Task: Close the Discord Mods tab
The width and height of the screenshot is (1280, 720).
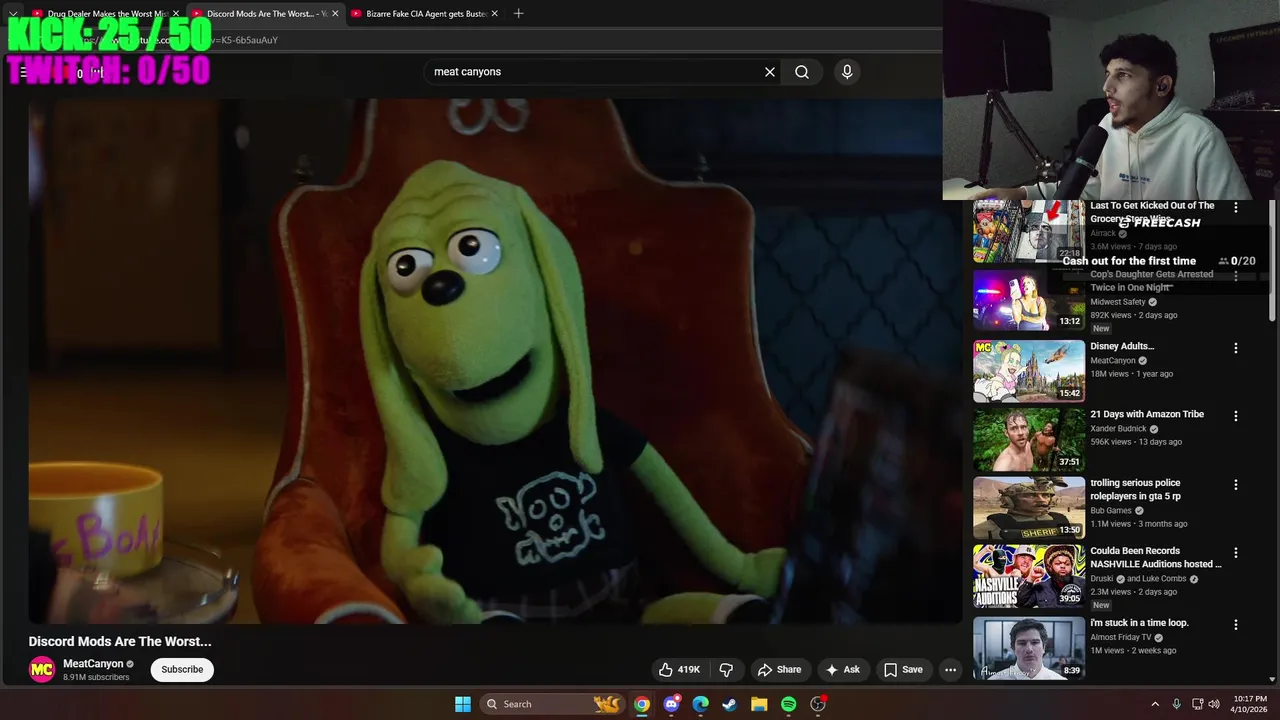Action: 335,14
